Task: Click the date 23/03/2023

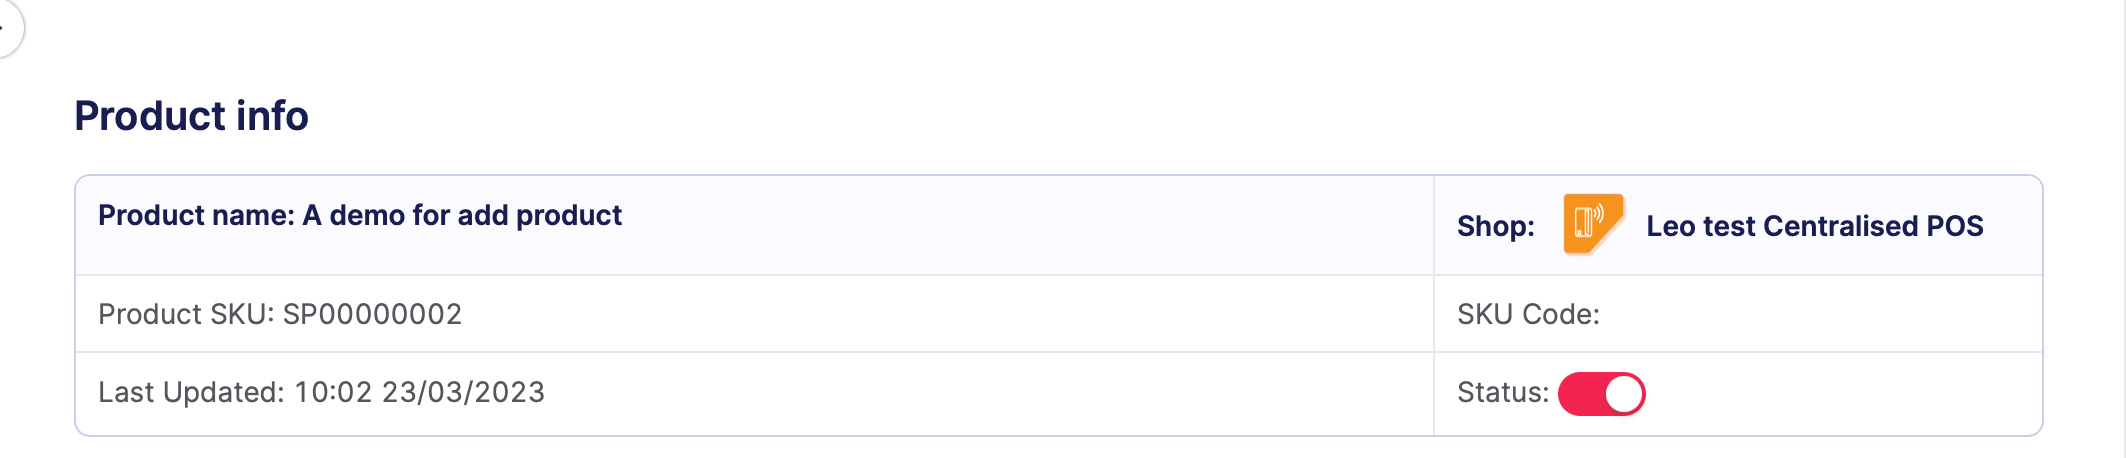Action: (x=463, y=392)
